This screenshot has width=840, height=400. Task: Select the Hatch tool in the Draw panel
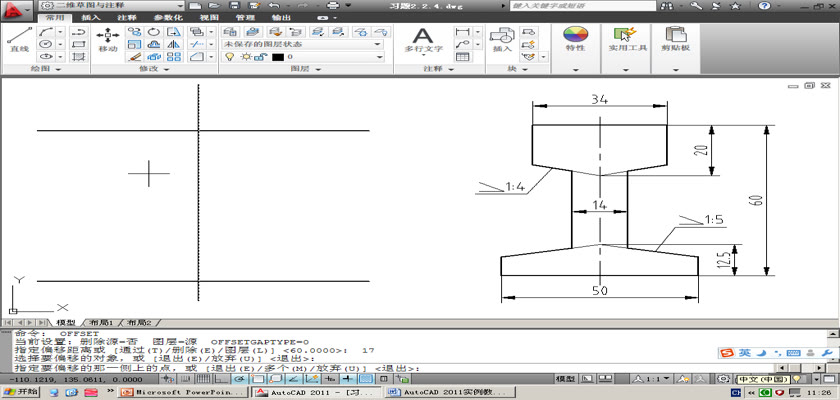pos(79,56)
